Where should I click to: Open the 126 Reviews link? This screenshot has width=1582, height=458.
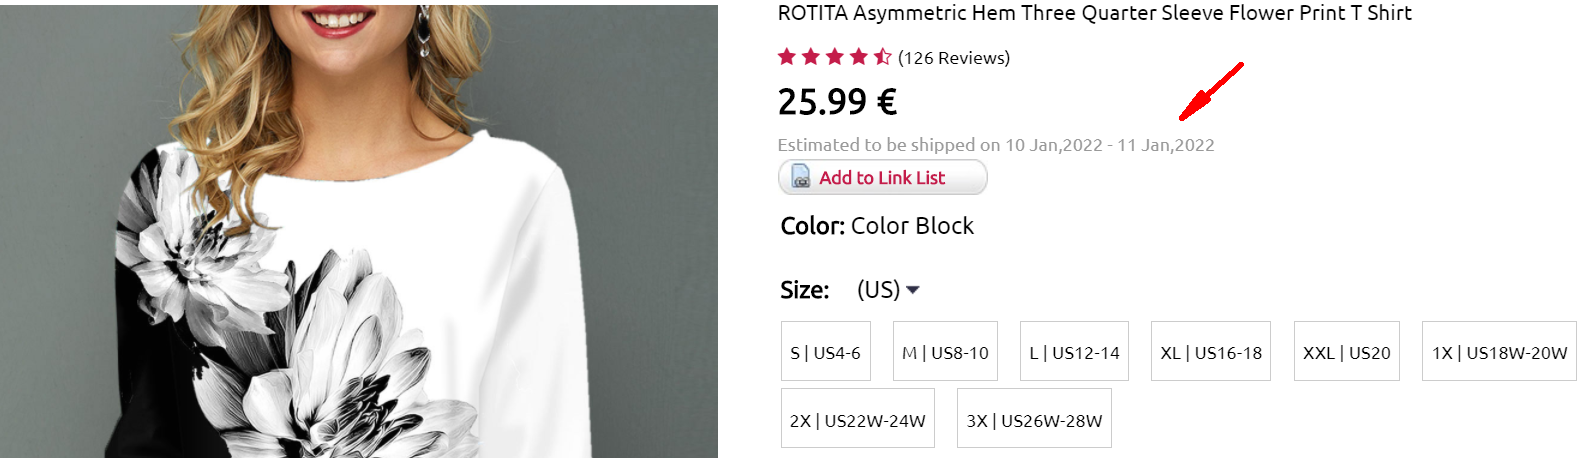click(954, 58)
